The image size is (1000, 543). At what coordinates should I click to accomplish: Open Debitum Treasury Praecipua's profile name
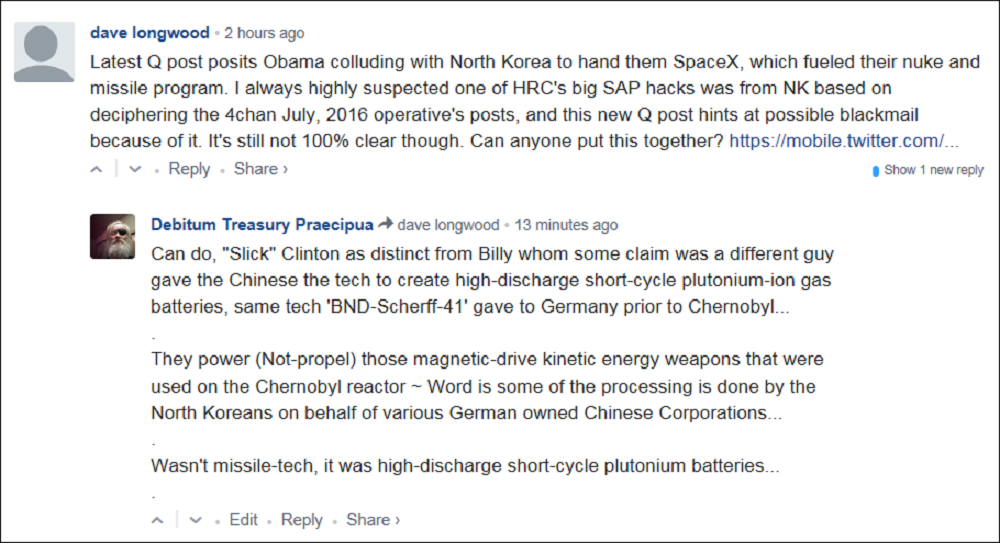point(262,225)
